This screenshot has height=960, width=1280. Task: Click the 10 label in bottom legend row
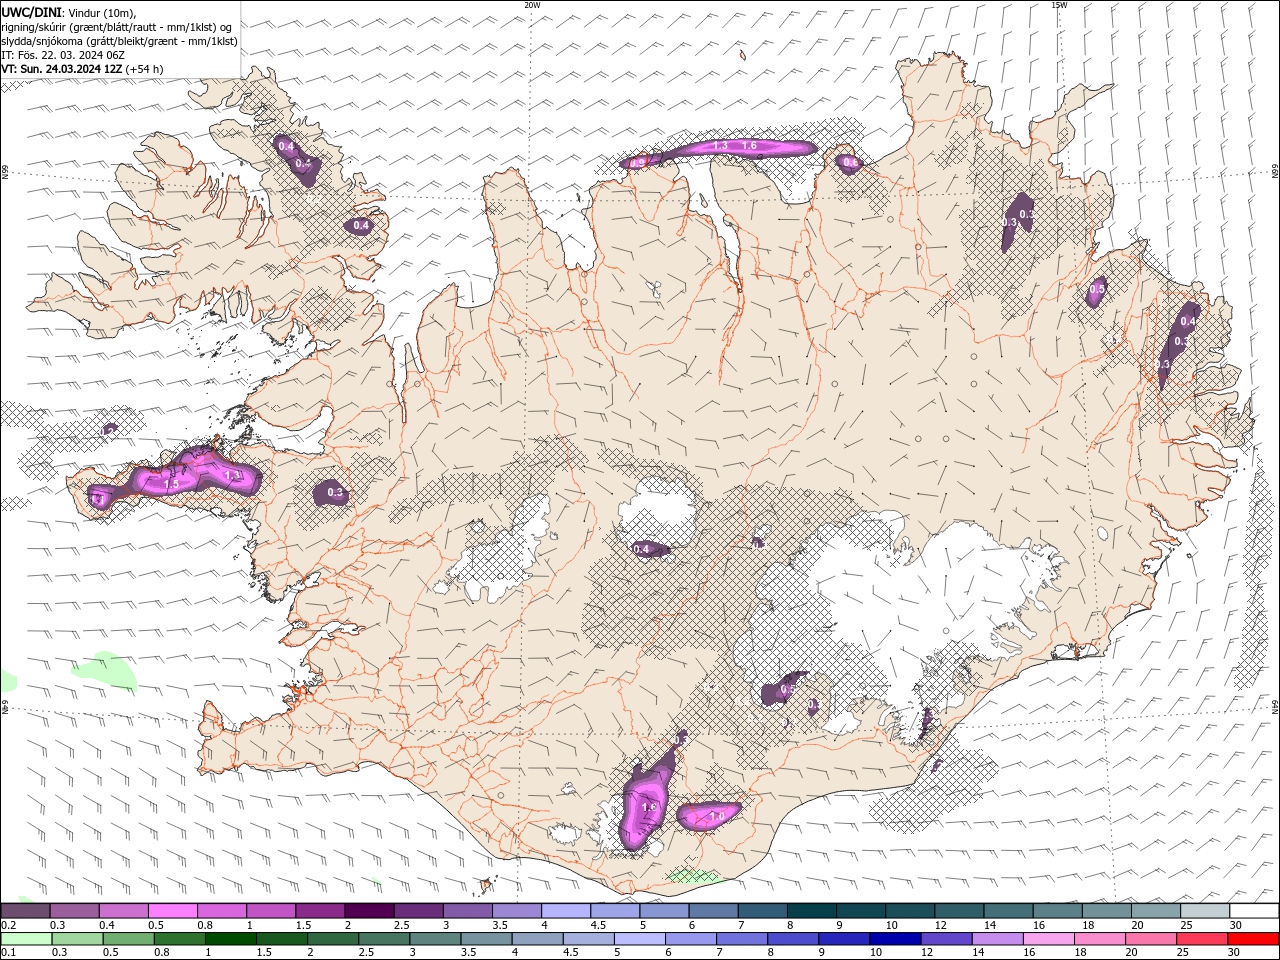[x=876, y=953]
